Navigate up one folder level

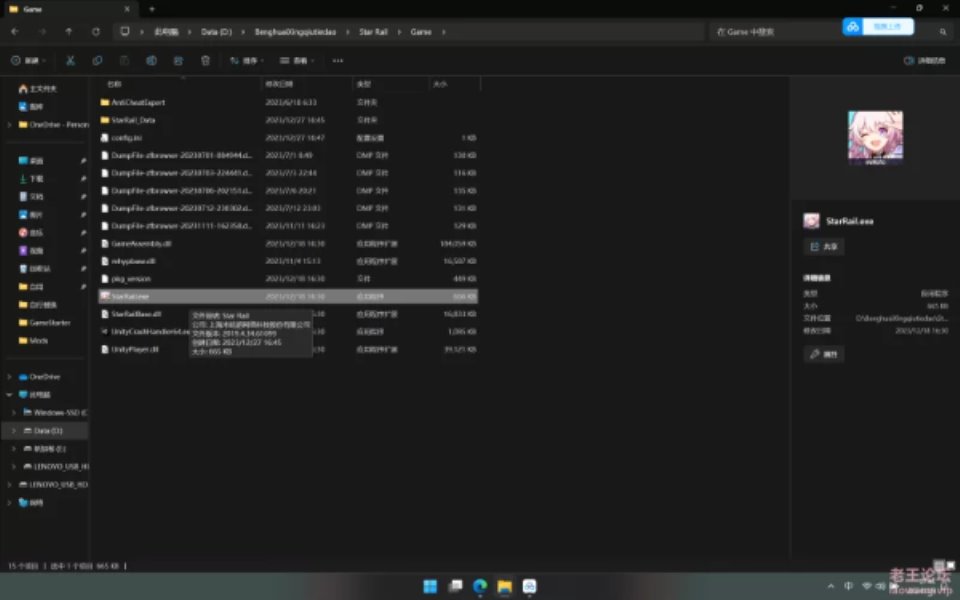pyautogui.click(x=69, y=32)
